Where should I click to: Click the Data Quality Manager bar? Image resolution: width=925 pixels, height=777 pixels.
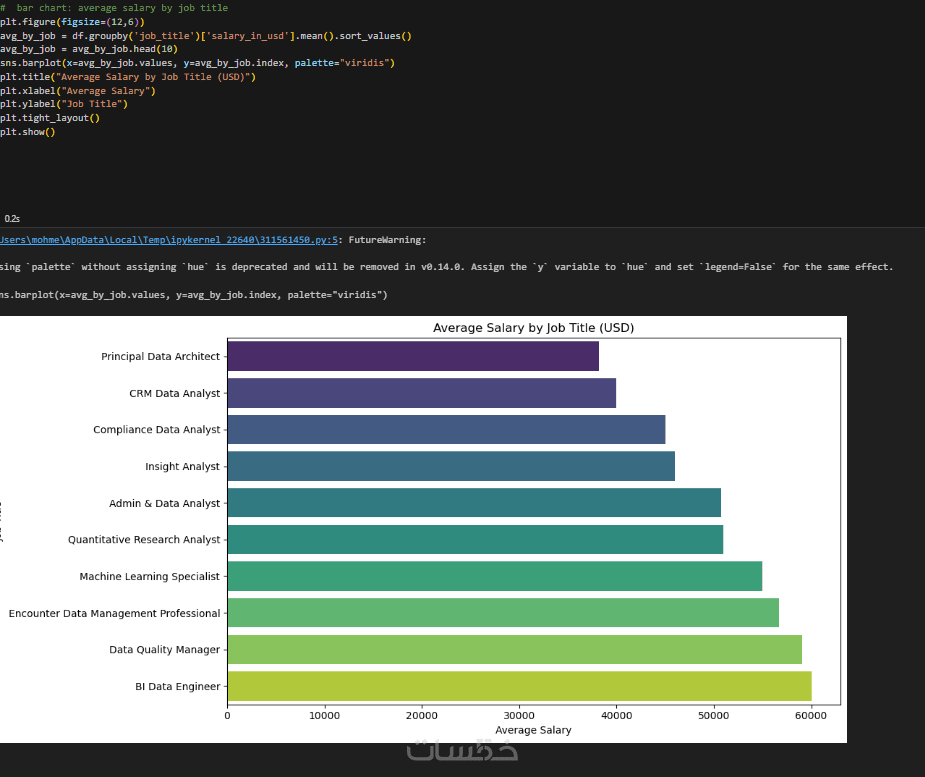514,650
